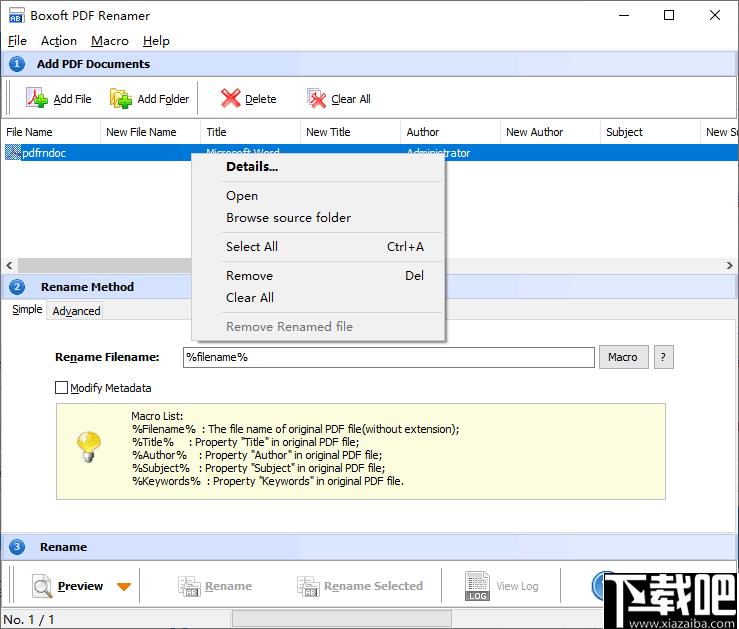Click the Rename Selected button label
Viewport: 739px width, 629px height.
(373, 586)
